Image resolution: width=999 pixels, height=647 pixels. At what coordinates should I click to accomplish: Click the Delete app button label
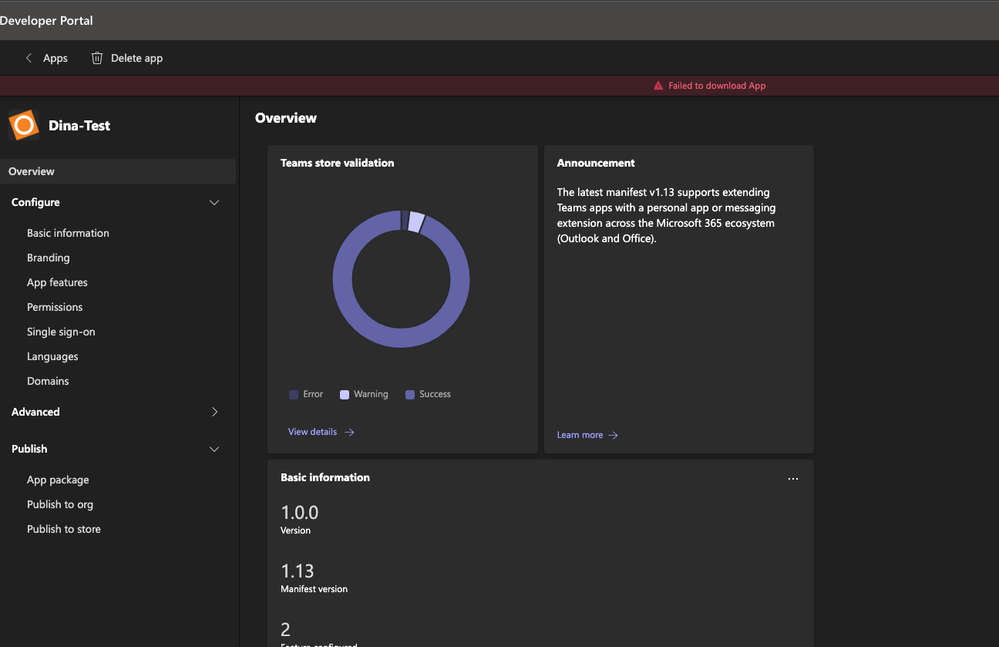coord(137,58)
